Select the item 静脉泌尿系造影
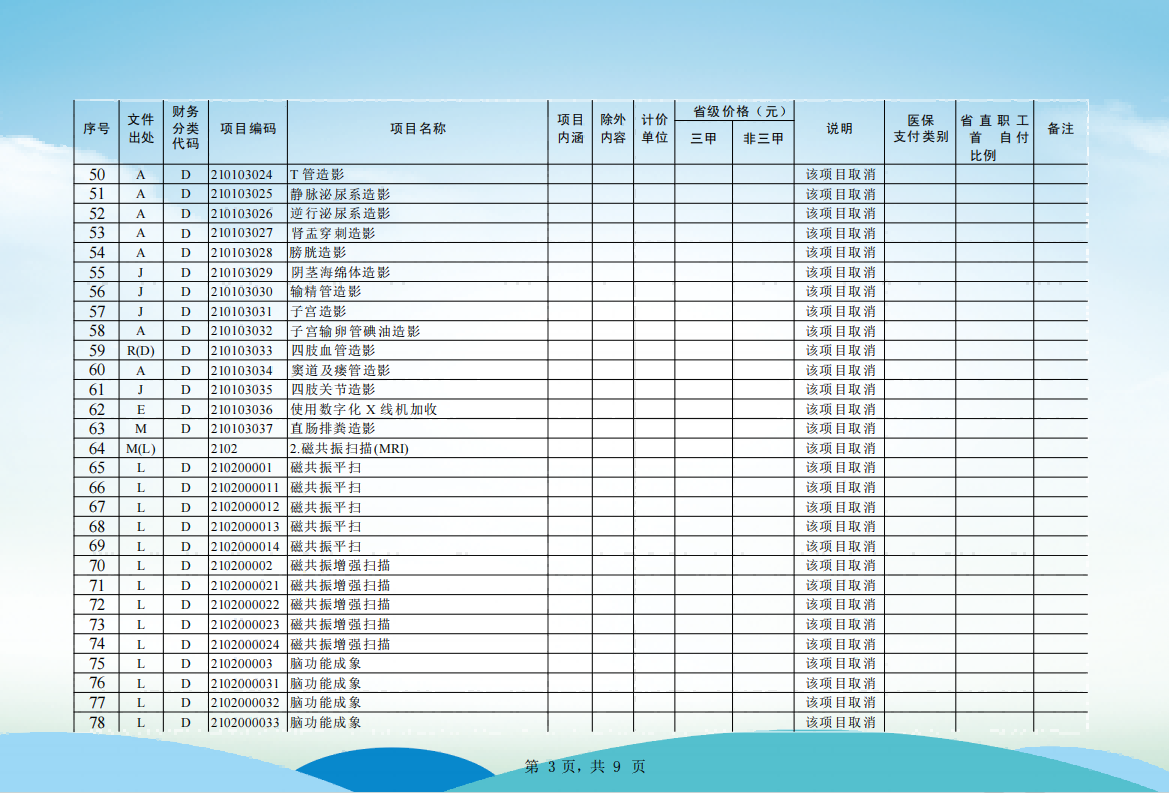Screen dimensions: 1169x793 [340, 195]
